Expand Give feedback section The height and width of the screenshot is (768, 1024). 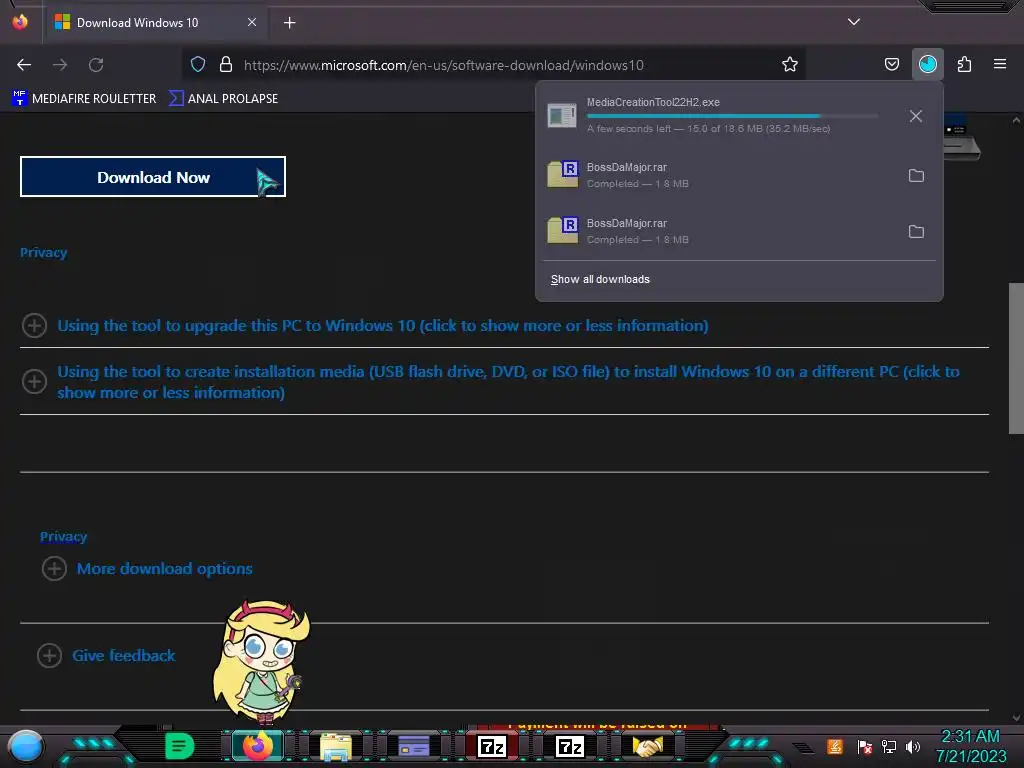point(123,656)
